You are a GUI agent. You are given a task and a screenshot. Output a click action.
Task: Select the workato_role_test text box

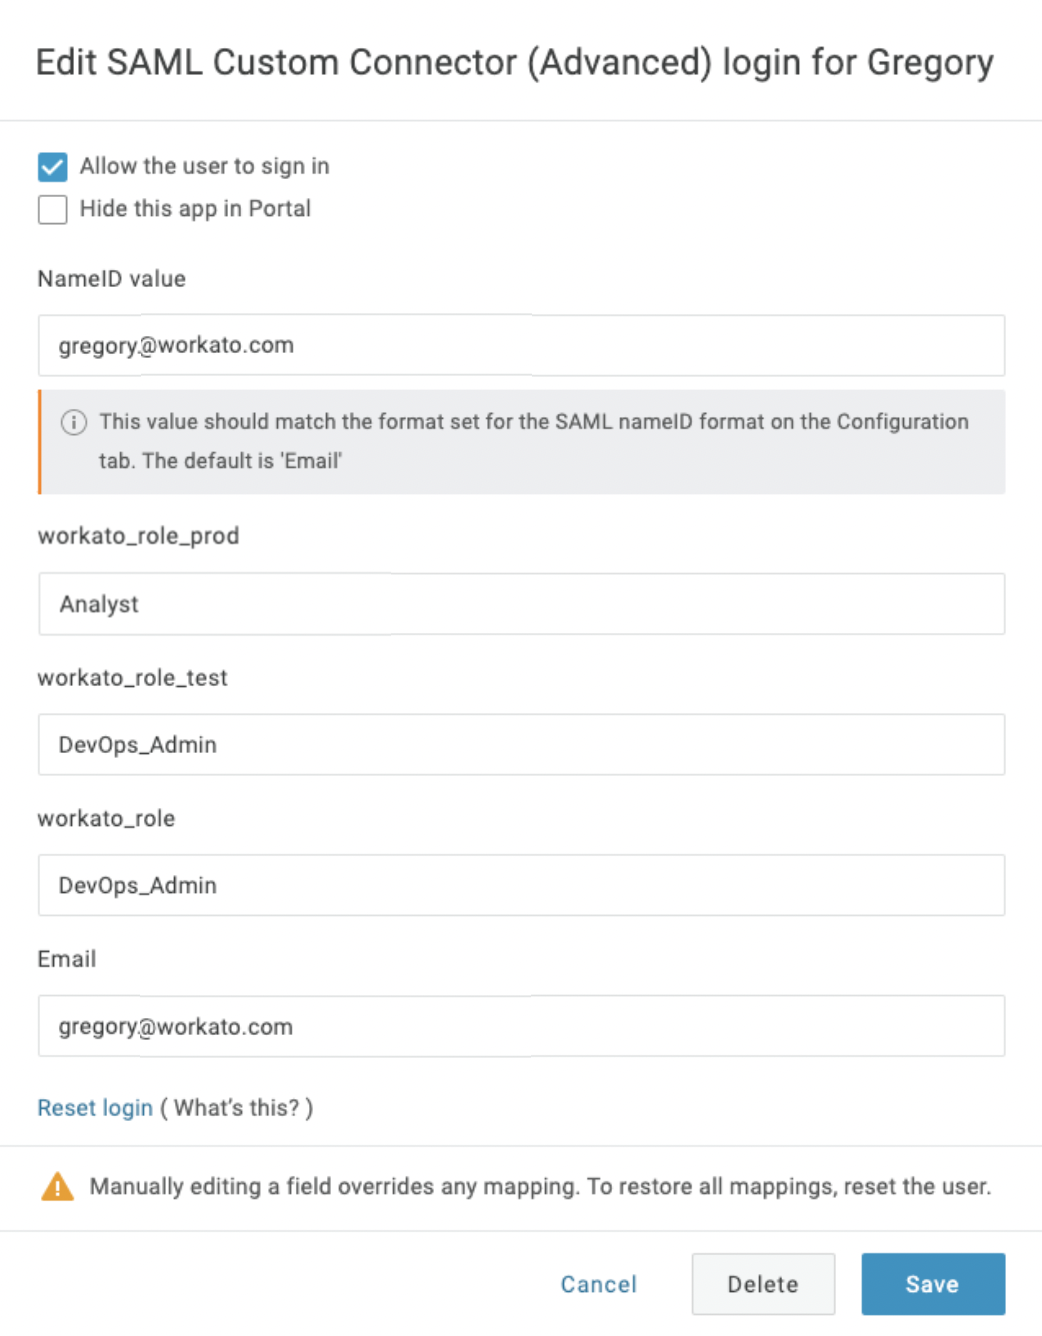521,745
